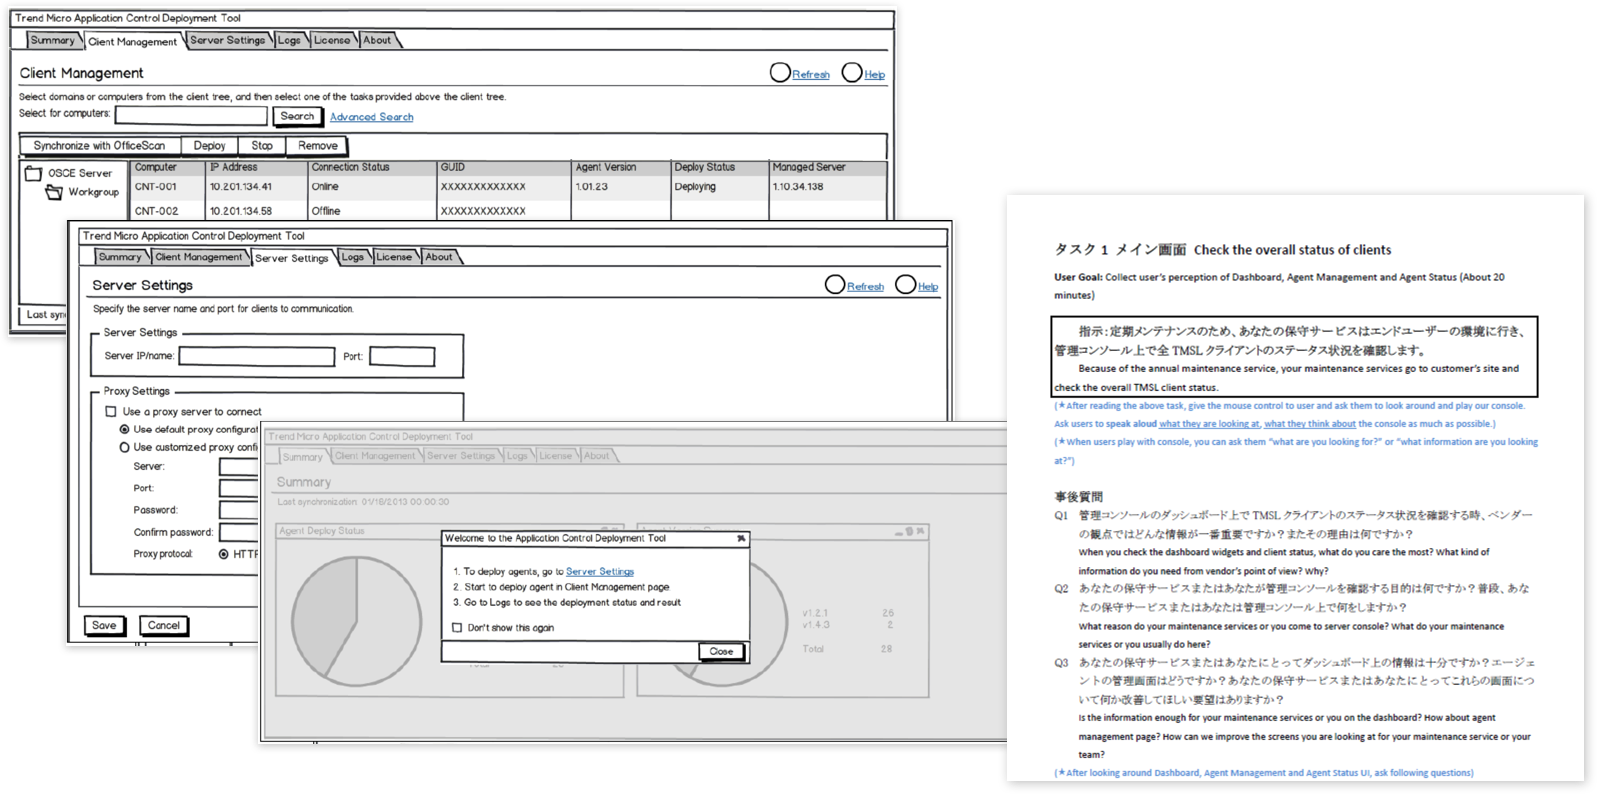Image resolution: width=1597 pixels, height=794 pixels.
Task: Click the 'Offline' connection status cell
Action: click(x=326, y=211)
